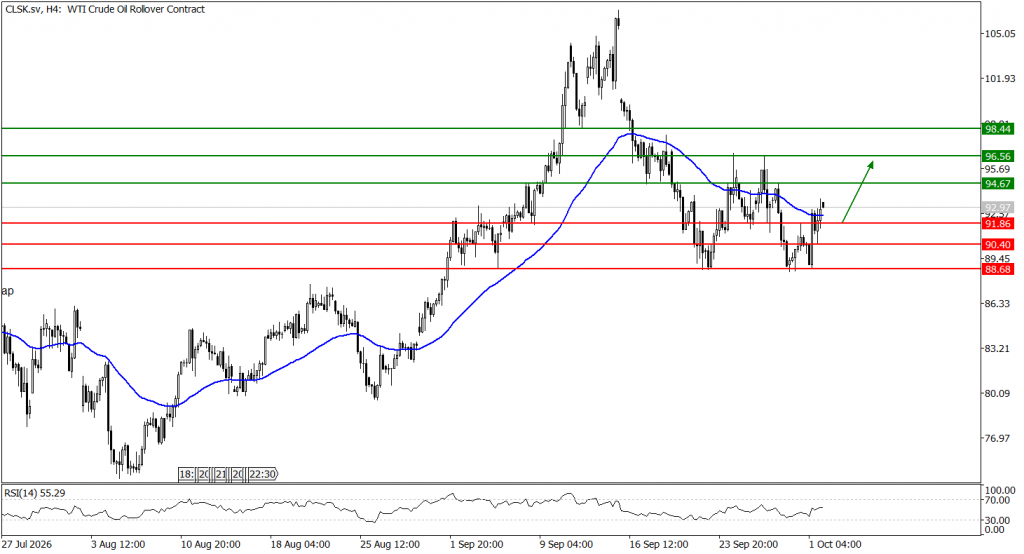
Task: Click the 105.05 price axis value
Action: (x=999, y=34)
